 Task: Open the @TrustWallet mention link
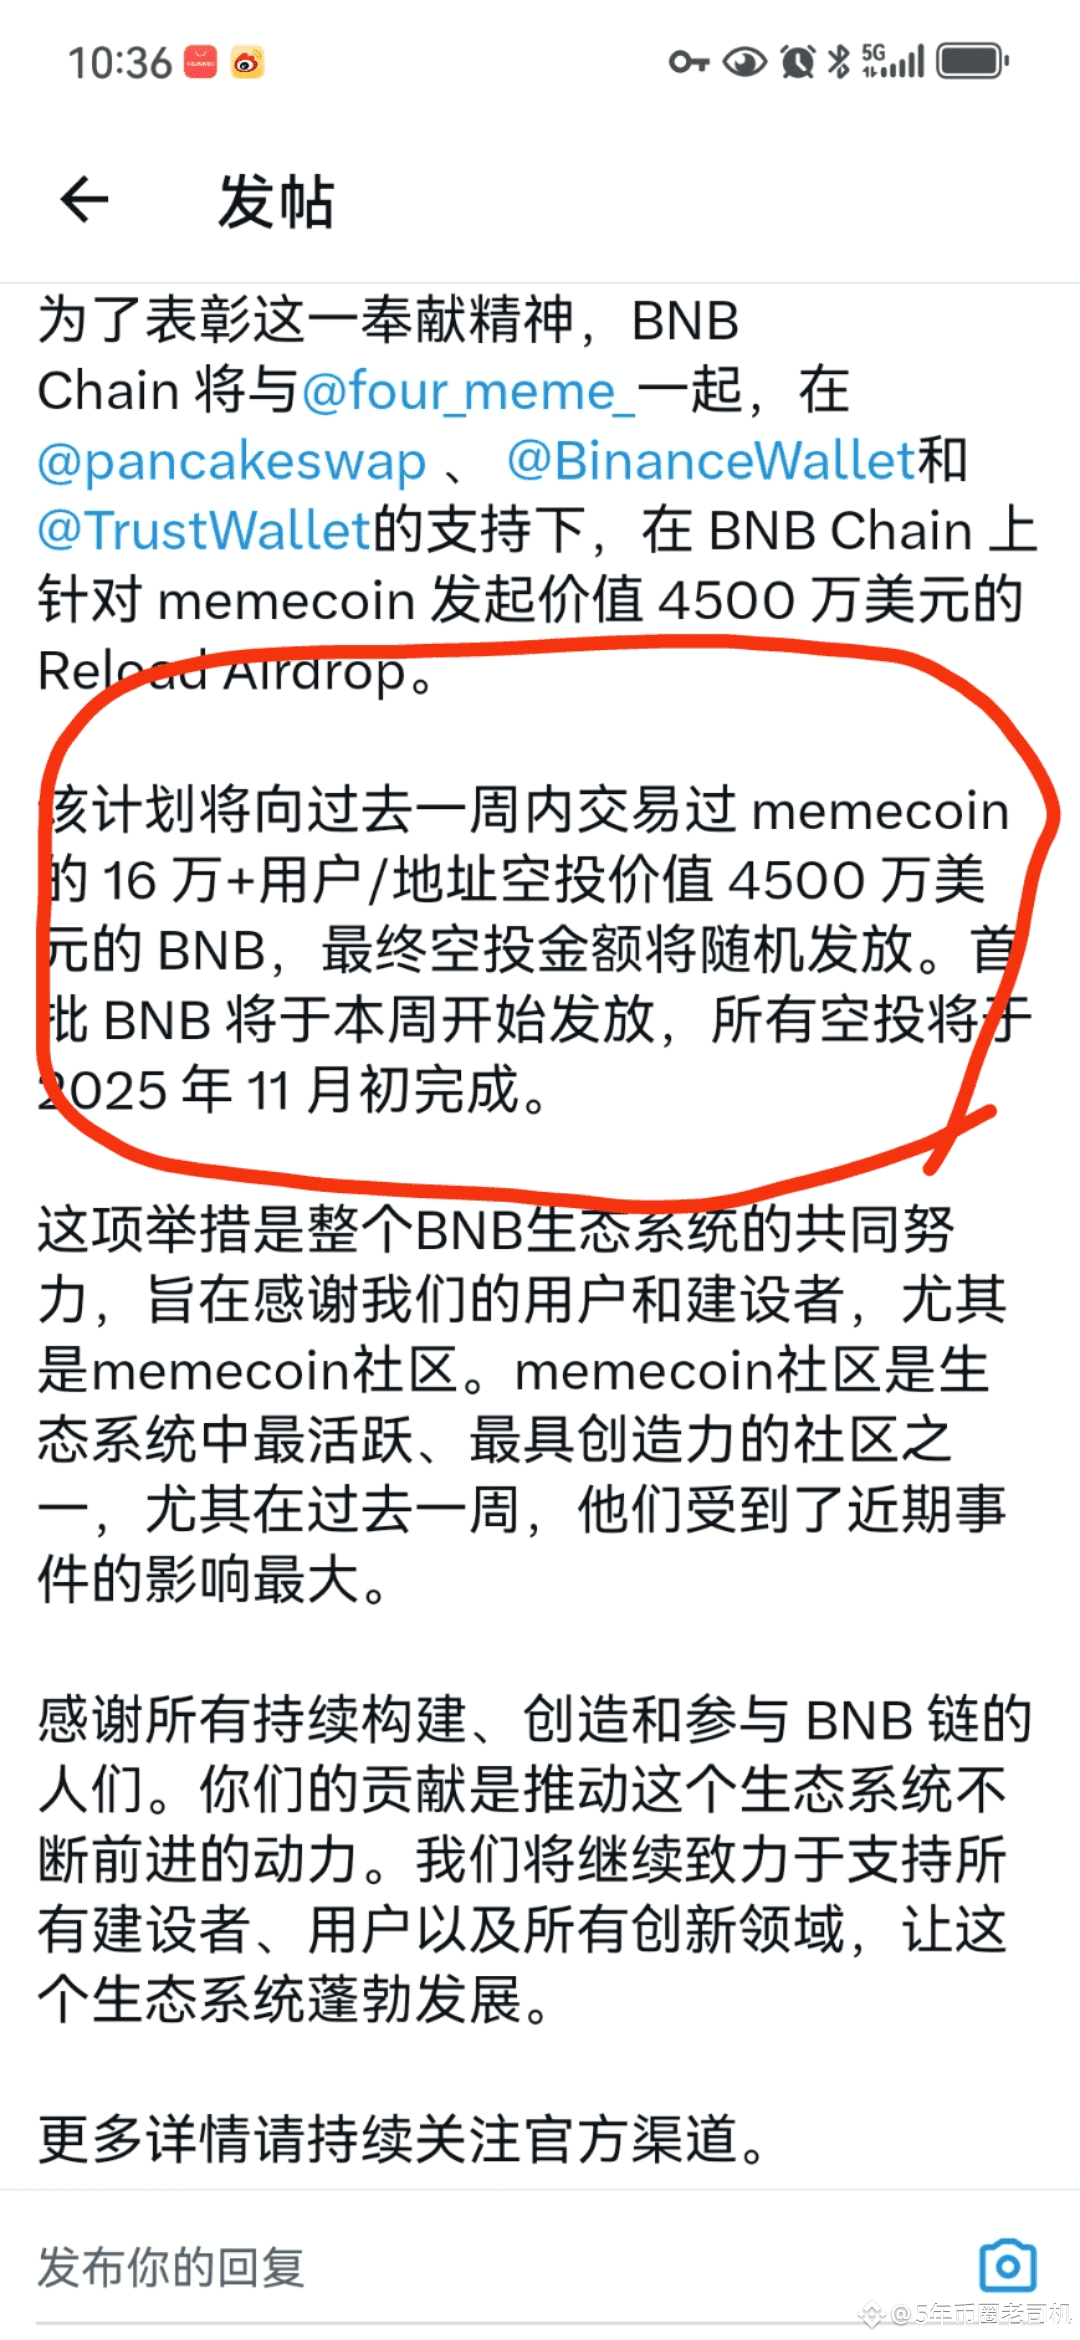click(205, 531)
